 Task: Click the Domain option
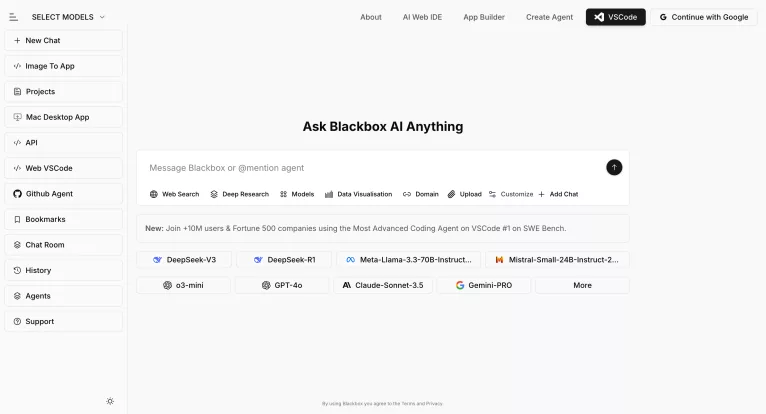tap(421, 194)
